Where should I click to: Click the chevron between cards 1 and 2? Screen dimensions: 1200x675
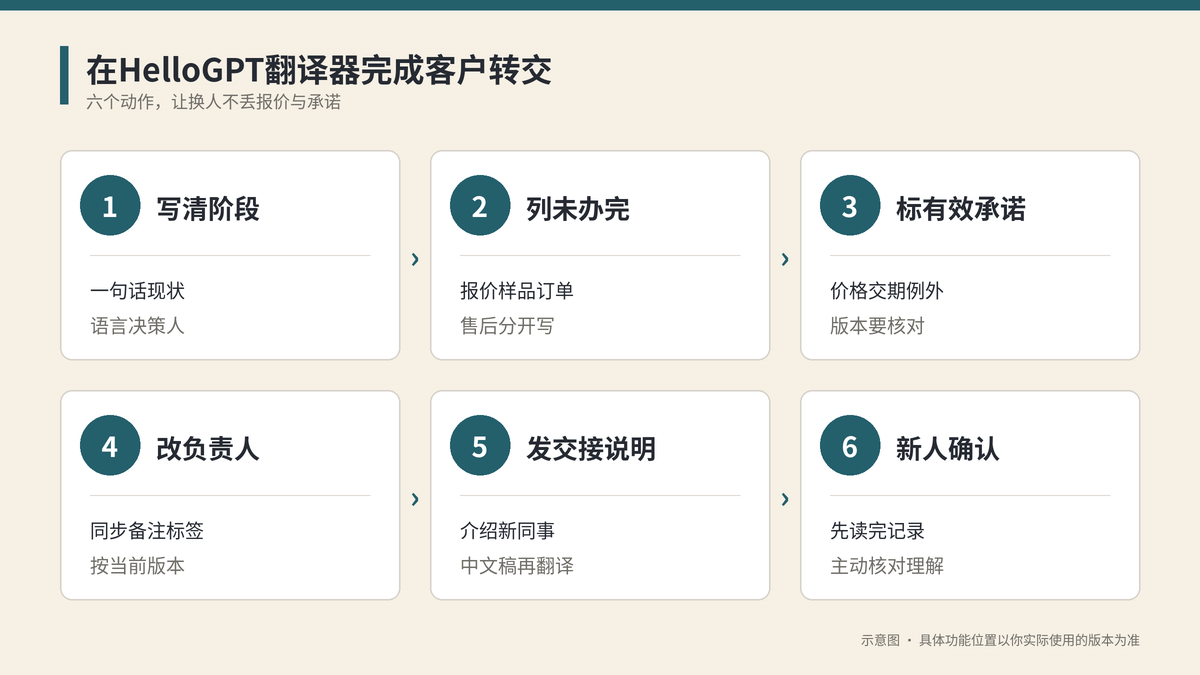pos(415,260)
